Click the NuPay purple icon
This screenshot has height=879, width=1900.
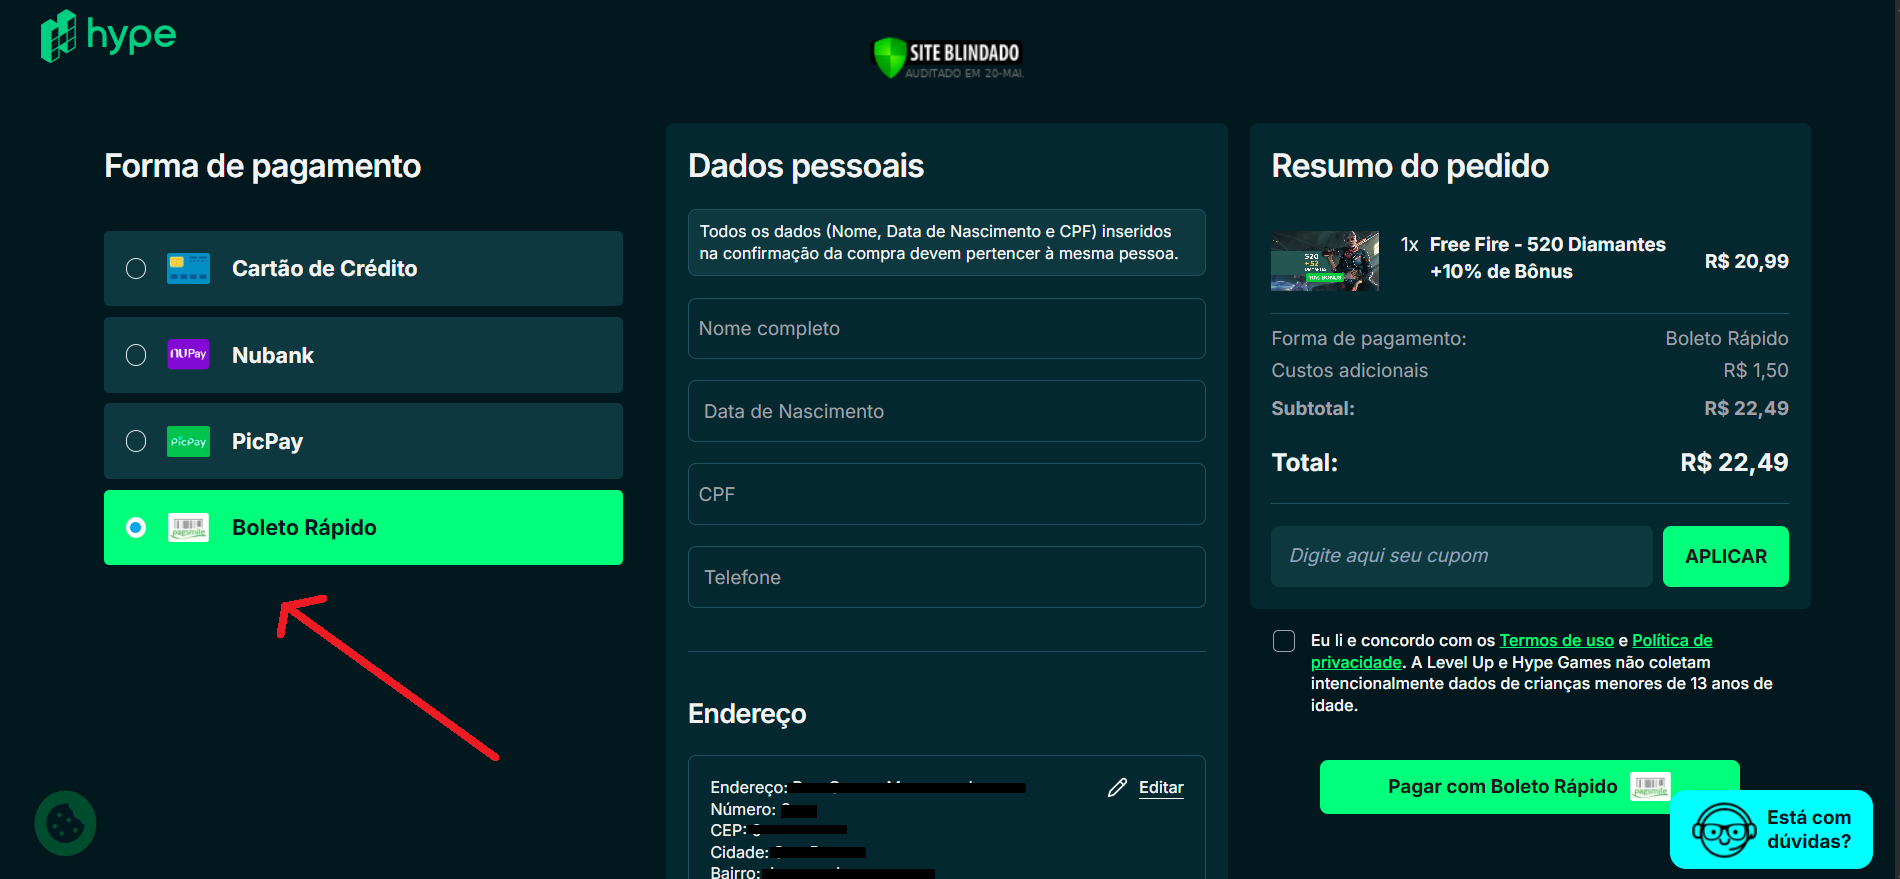188,354
